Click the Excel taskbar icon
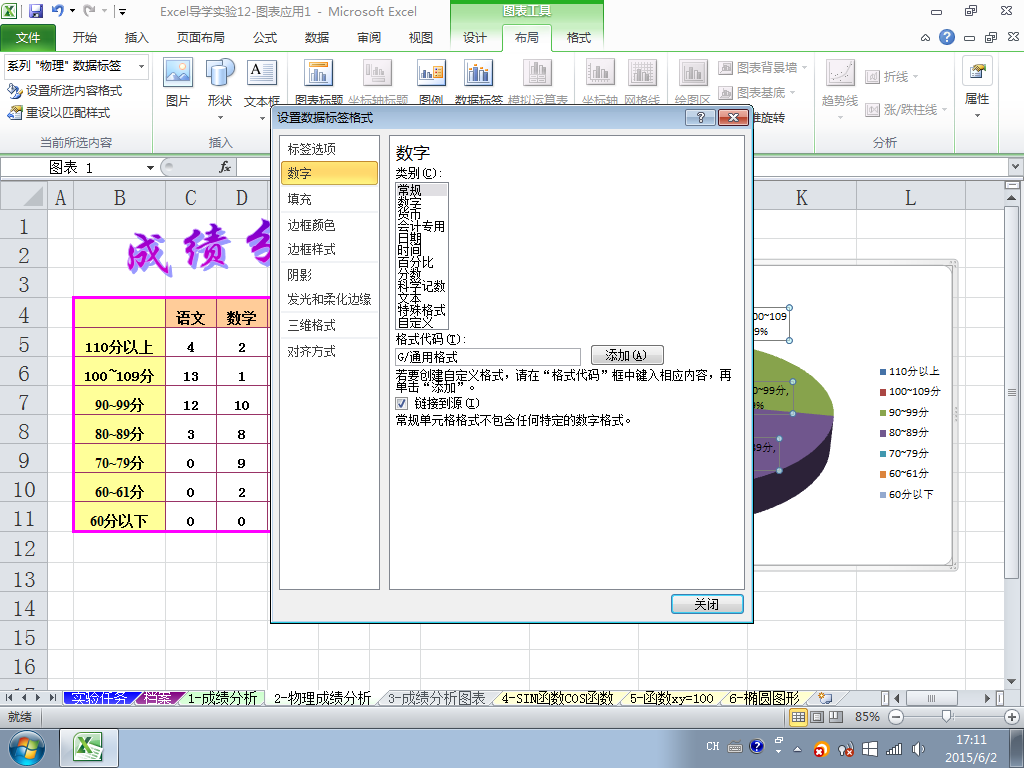The image size is (1024, 768). [x=89, y=748]
